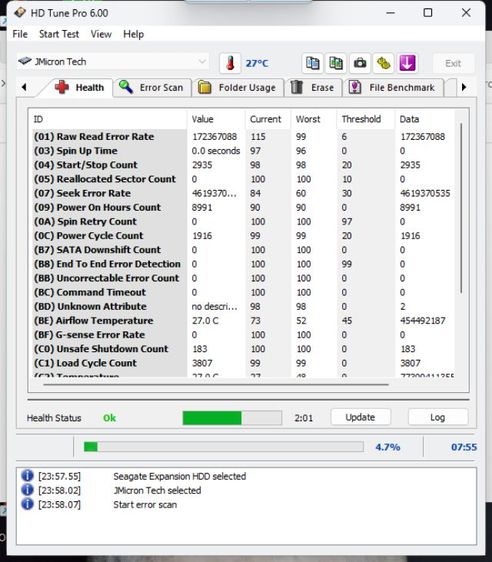The height and width of the screenshot is (562, 492).
Task: Click info icon beside Start error scan
Action: (x=27, y=504)
